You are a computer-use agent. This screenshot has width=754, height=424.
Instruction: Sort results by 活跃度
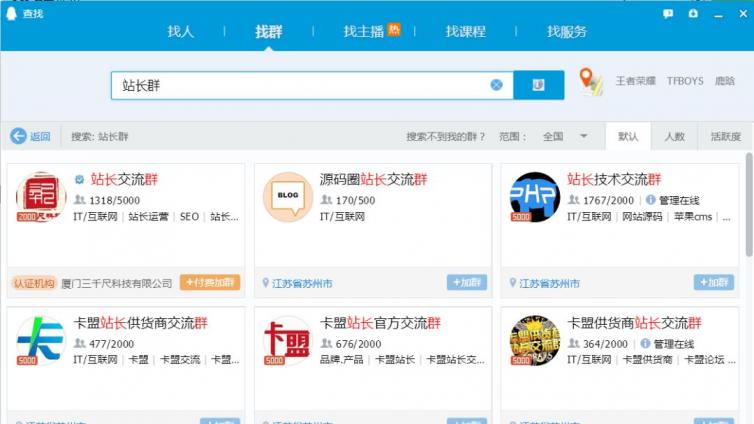[x=725, y=137]
